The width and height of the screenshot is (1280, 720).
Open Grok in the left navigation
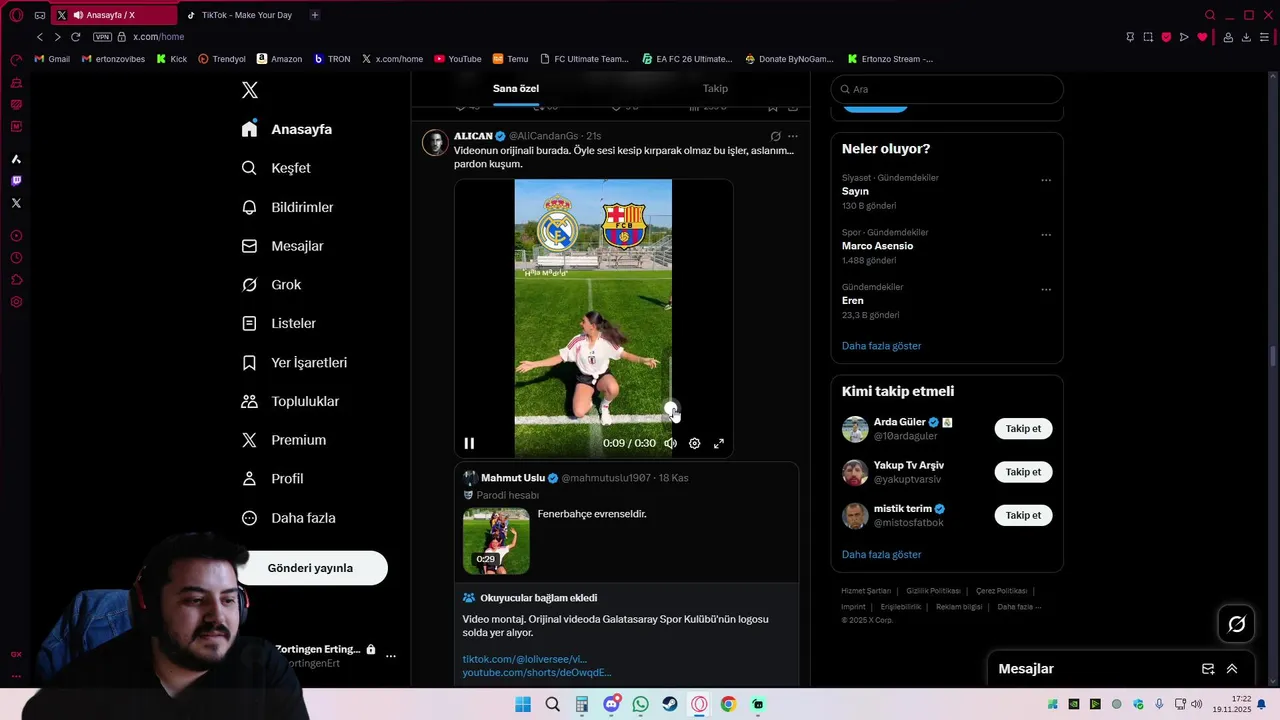coord(272,285)
